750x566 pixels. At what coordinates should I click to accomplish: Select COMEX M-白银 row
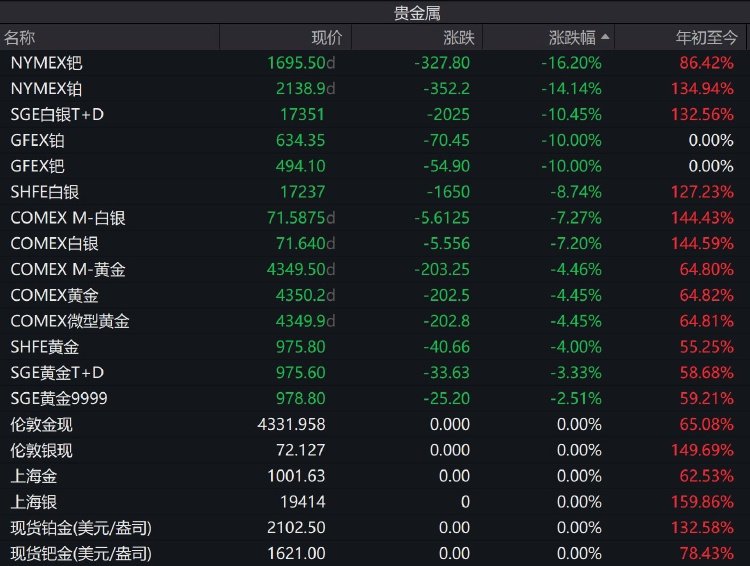[x=68, y=218]
